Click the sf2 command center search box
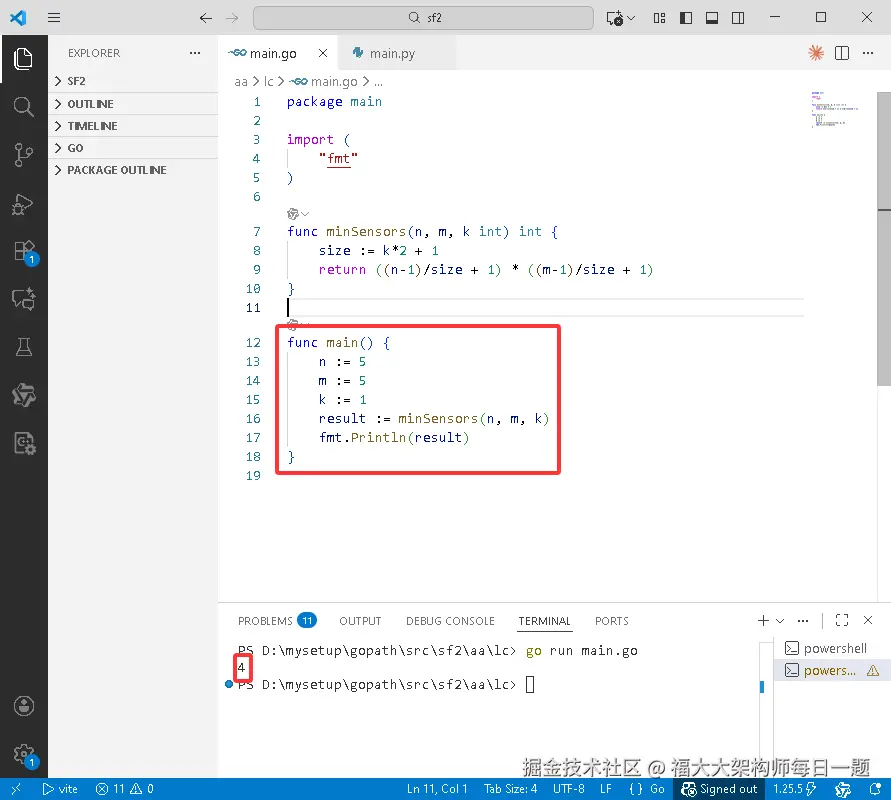 pyautogui.click(x=423, y=18)
